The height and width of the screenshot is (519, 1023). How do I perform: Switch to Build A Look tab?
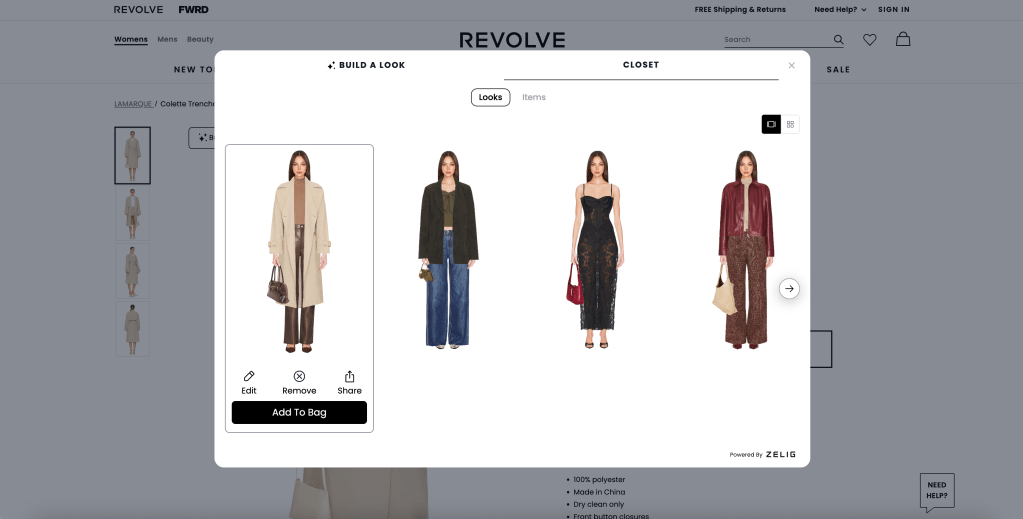[x=366, y=65]
